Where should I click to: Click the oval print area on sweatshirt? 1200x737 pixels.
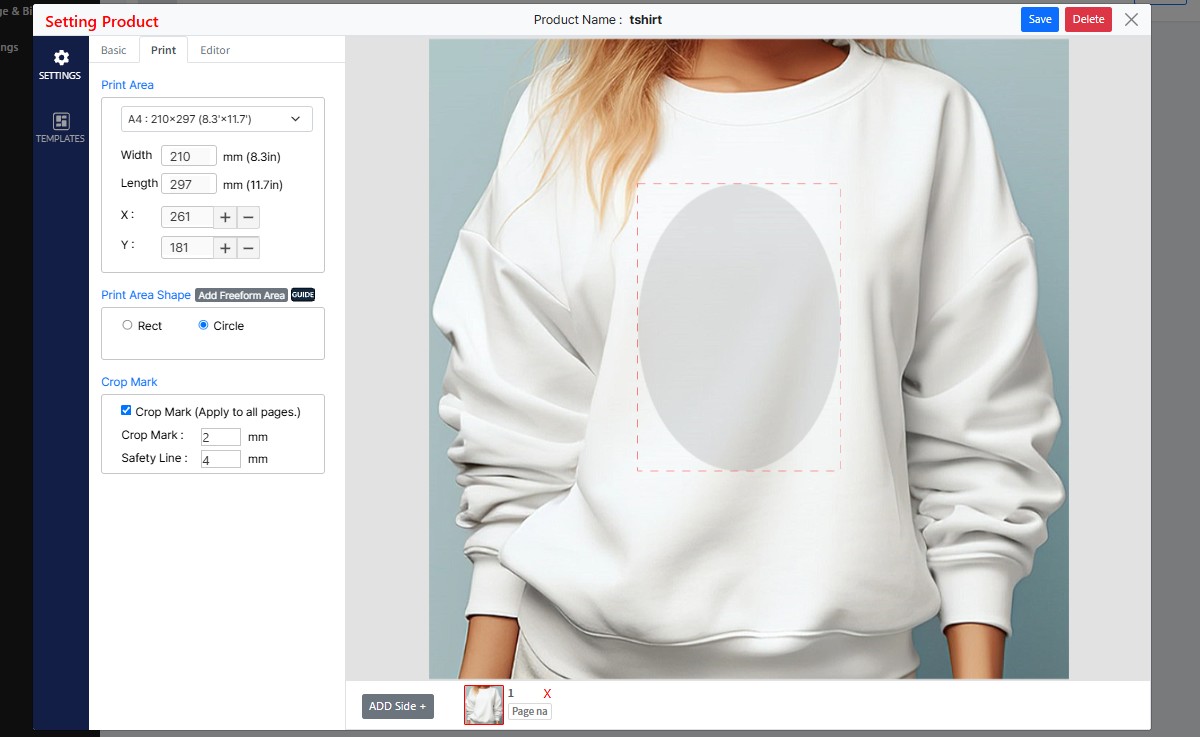[x=739, y=327]
